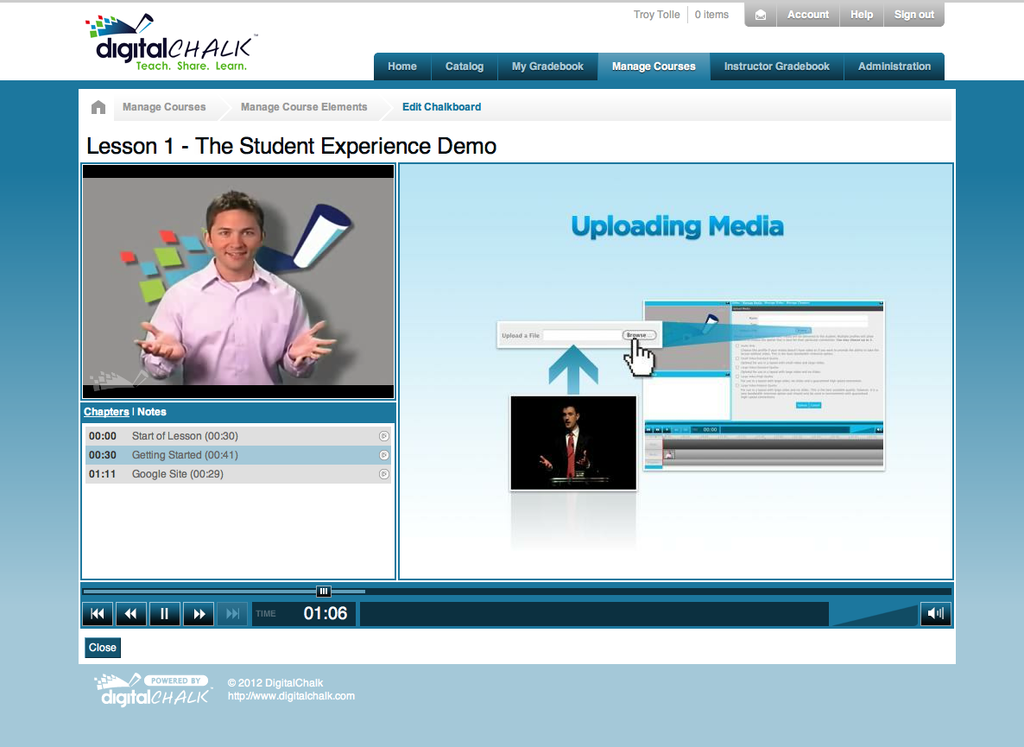
Task: Click the digitalchalk.com footer link
Action: click(291, 696)
